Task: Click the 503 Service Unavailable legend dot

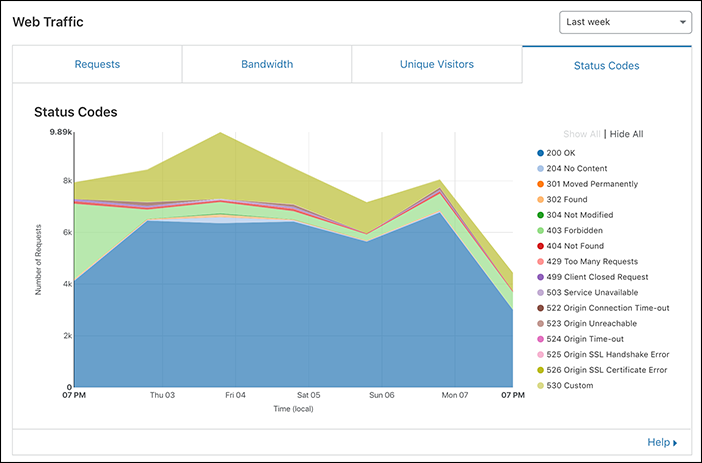Action: pos(540,292)
